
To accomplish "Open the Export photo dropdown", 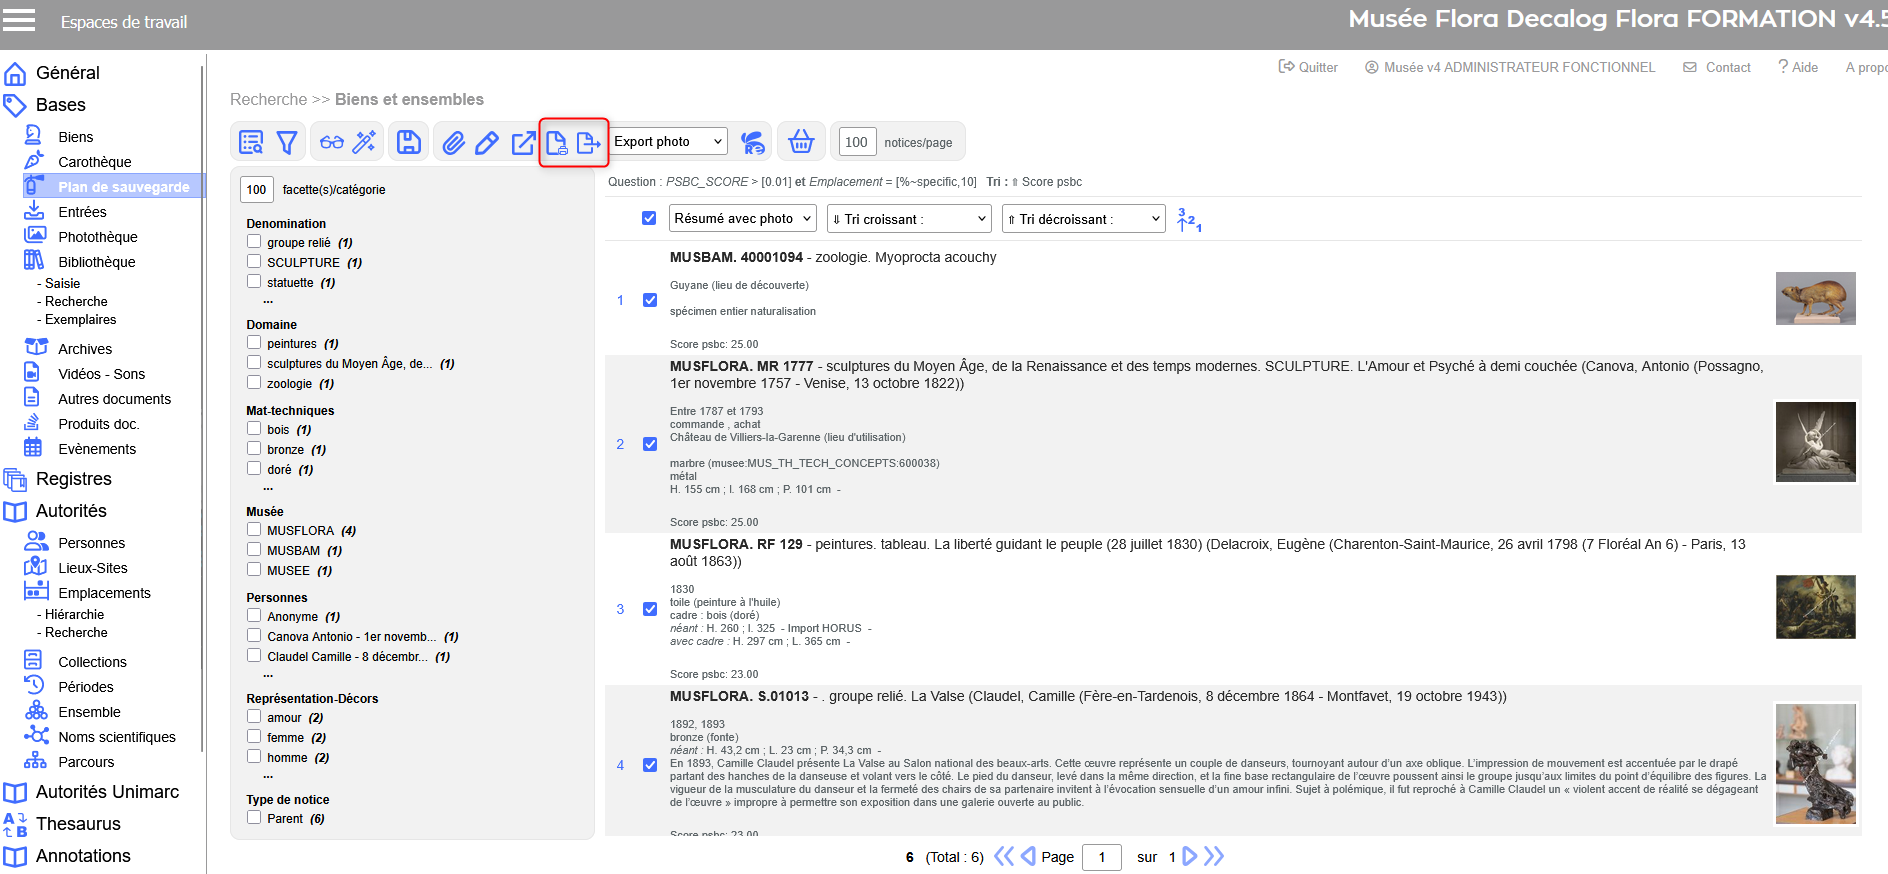I will pos(668,142).
